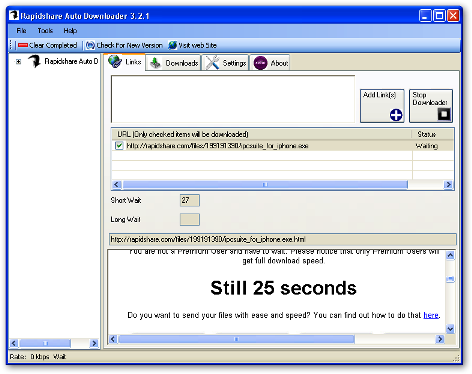Viewport: 472px width, 374px height.
Task: Click tree panel horizontal scrollbar thumb
Action: click(45, 343)
